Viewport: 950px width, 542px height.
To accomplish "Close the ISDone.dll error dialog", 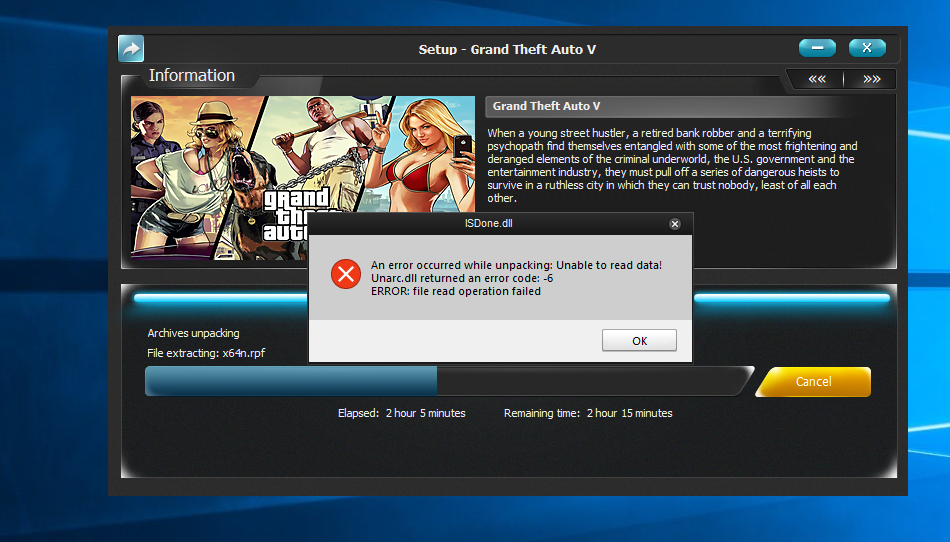I will coord(674,224).
